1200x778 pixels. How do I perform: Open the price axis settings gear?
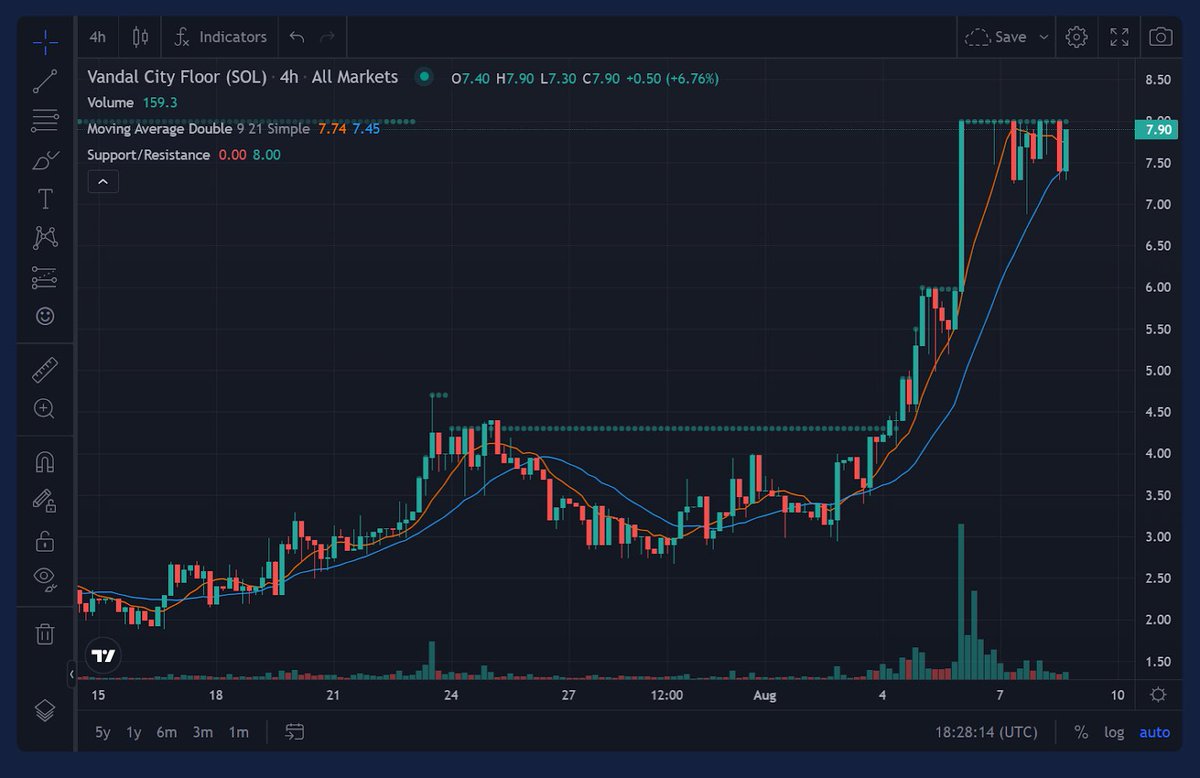coord(1158,695)
